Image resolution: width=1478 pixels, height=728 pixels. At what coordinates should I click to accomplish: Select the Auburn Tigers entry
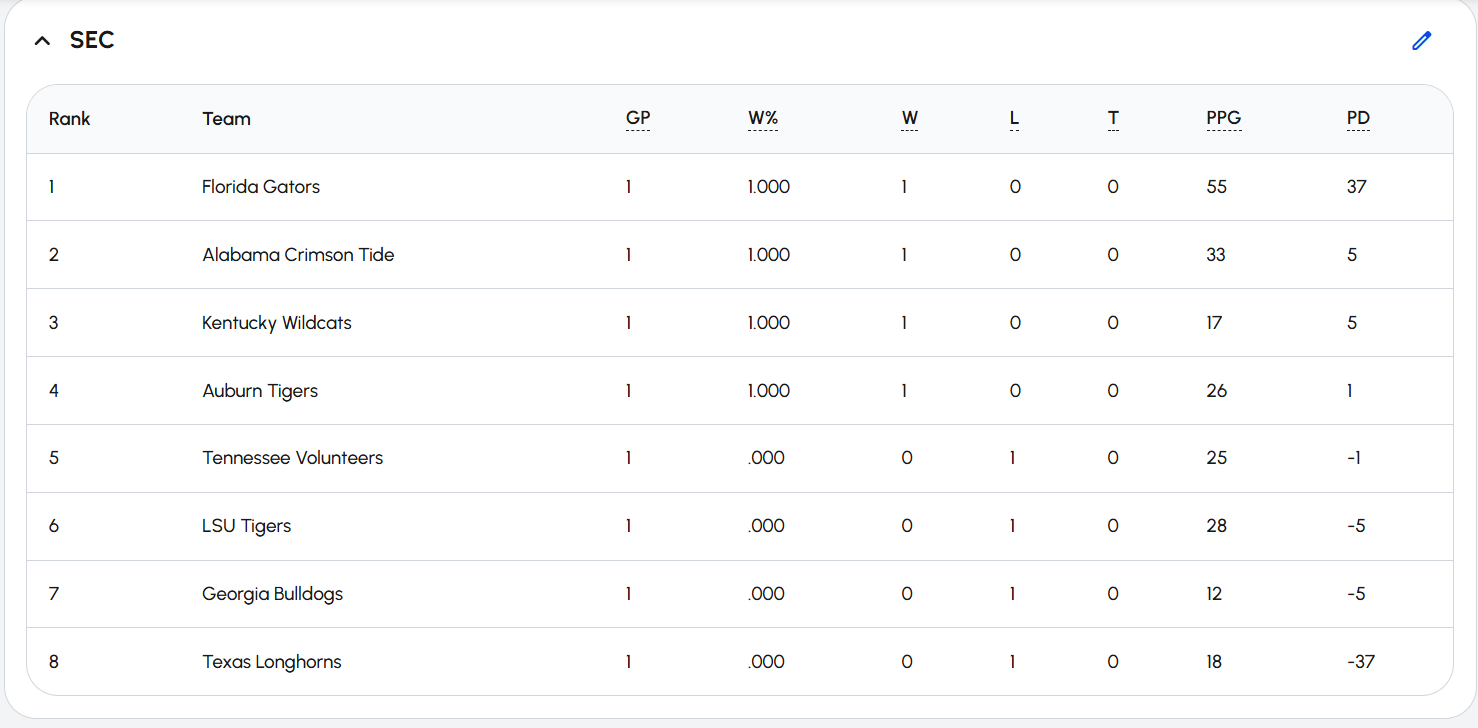(260, 391)
